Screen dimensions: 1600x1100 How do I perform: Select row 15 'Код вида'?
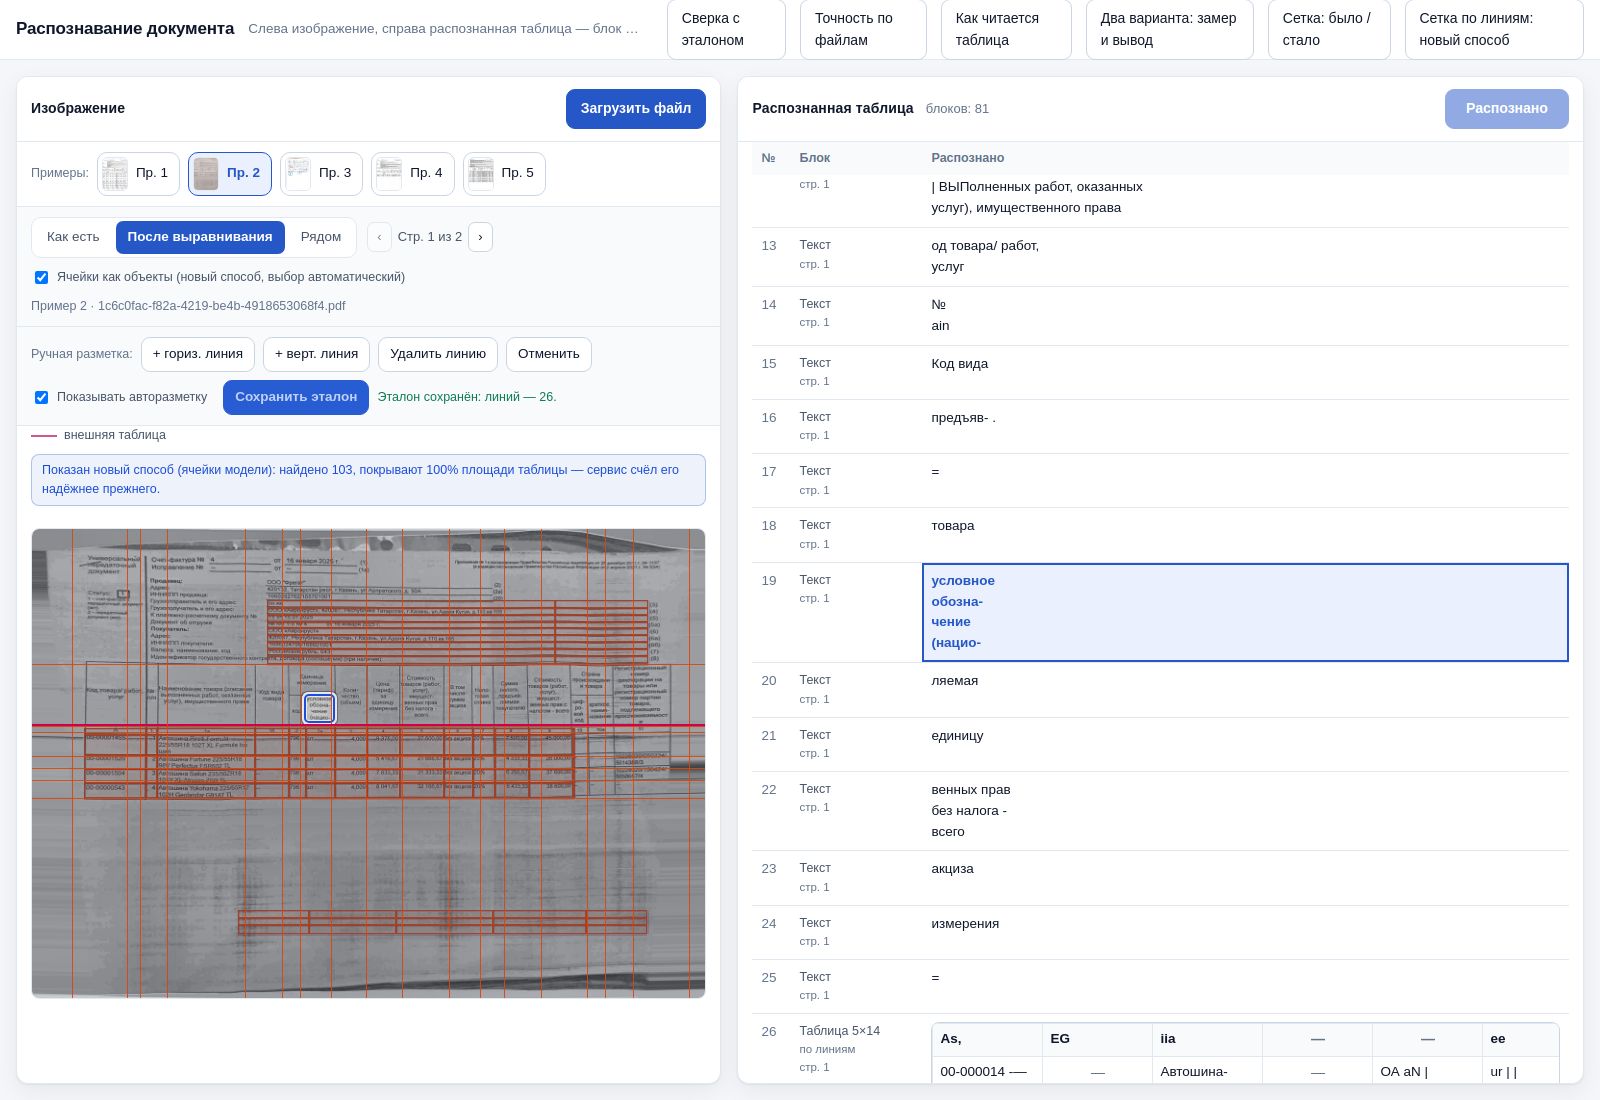pos(1160,372)
